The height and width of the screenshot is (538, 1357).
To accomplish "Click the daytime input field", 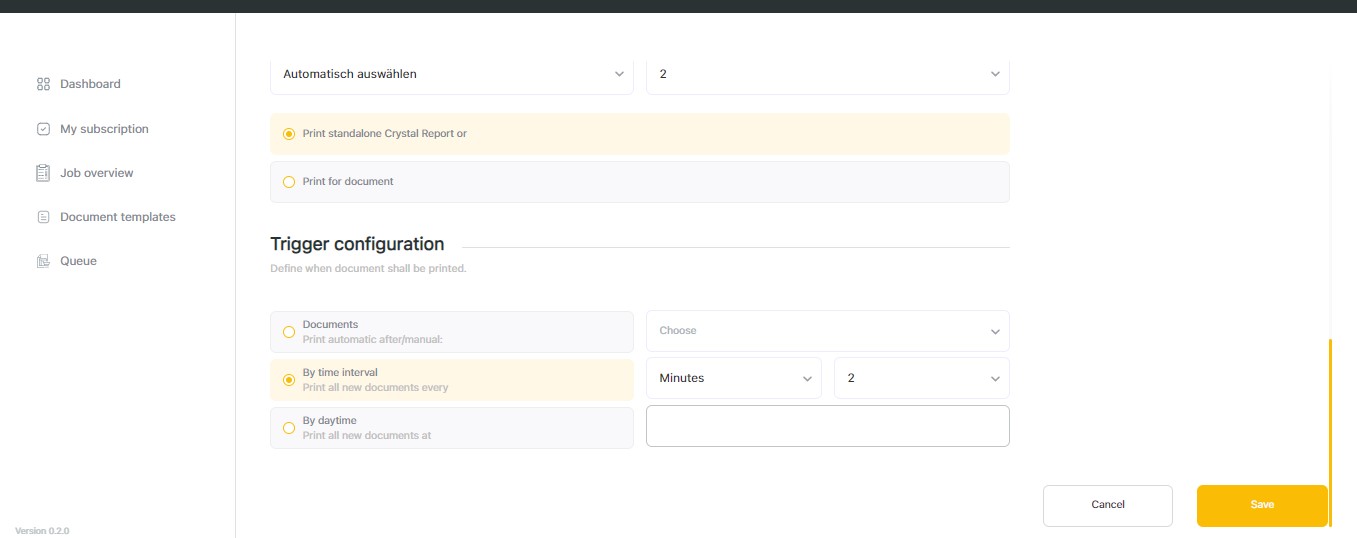I will pyautogui.click(x=827, y=426).
